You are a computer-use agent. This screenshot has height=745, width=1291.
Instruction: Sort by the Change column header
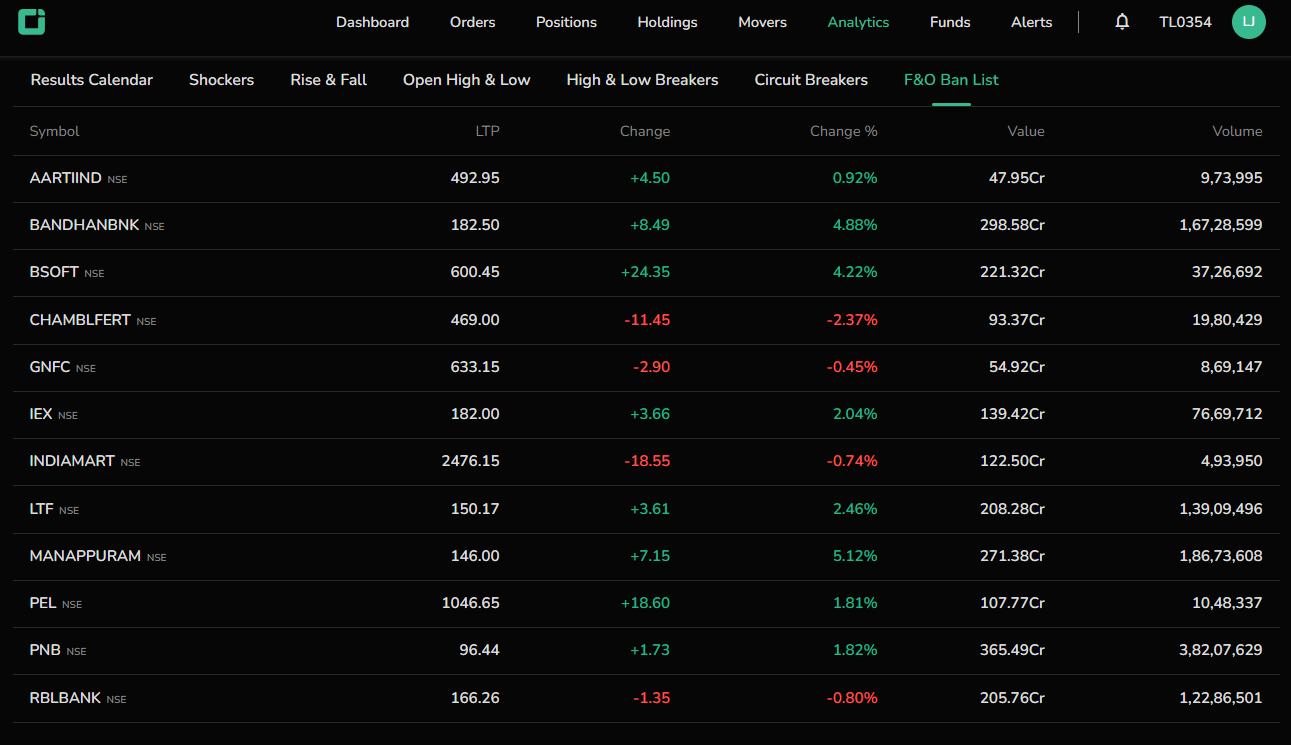coord(645,131)
